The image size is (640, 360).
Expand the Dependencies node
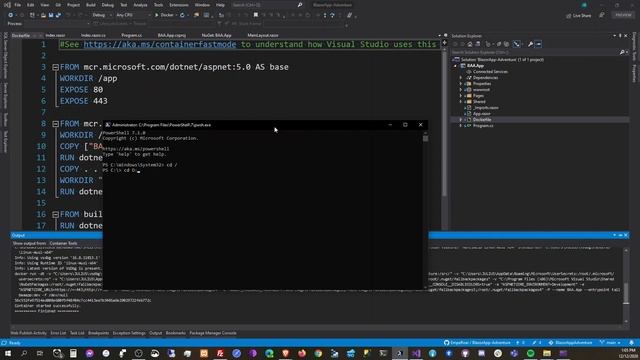pos(461,78)
